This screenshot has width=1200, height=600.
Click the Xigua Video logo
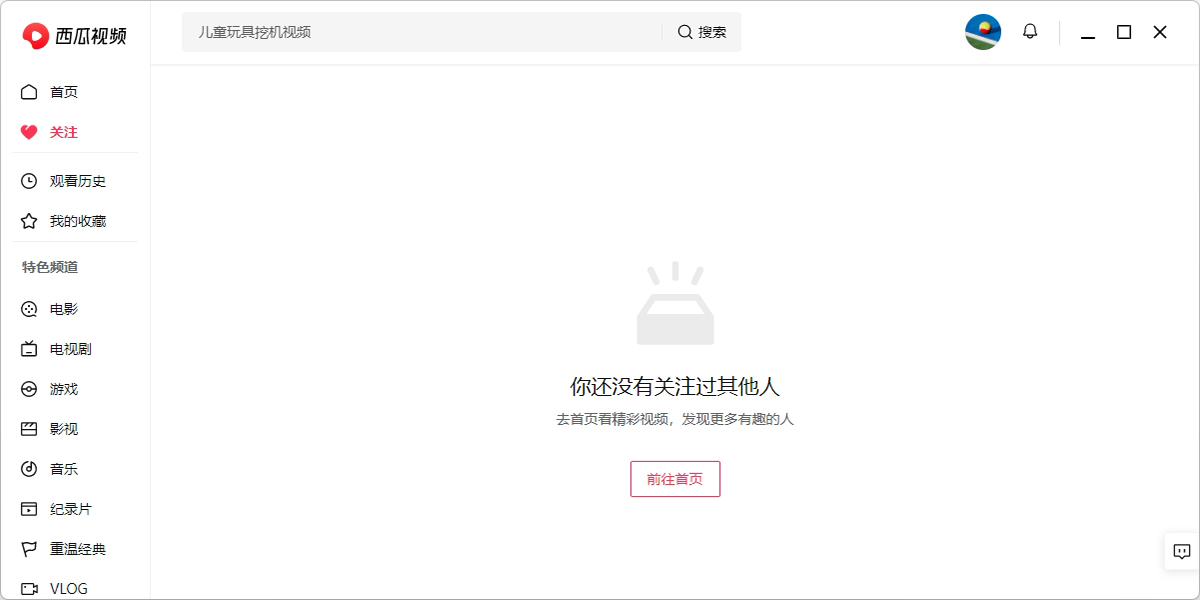pyautogui.click(x=75, y=36)
